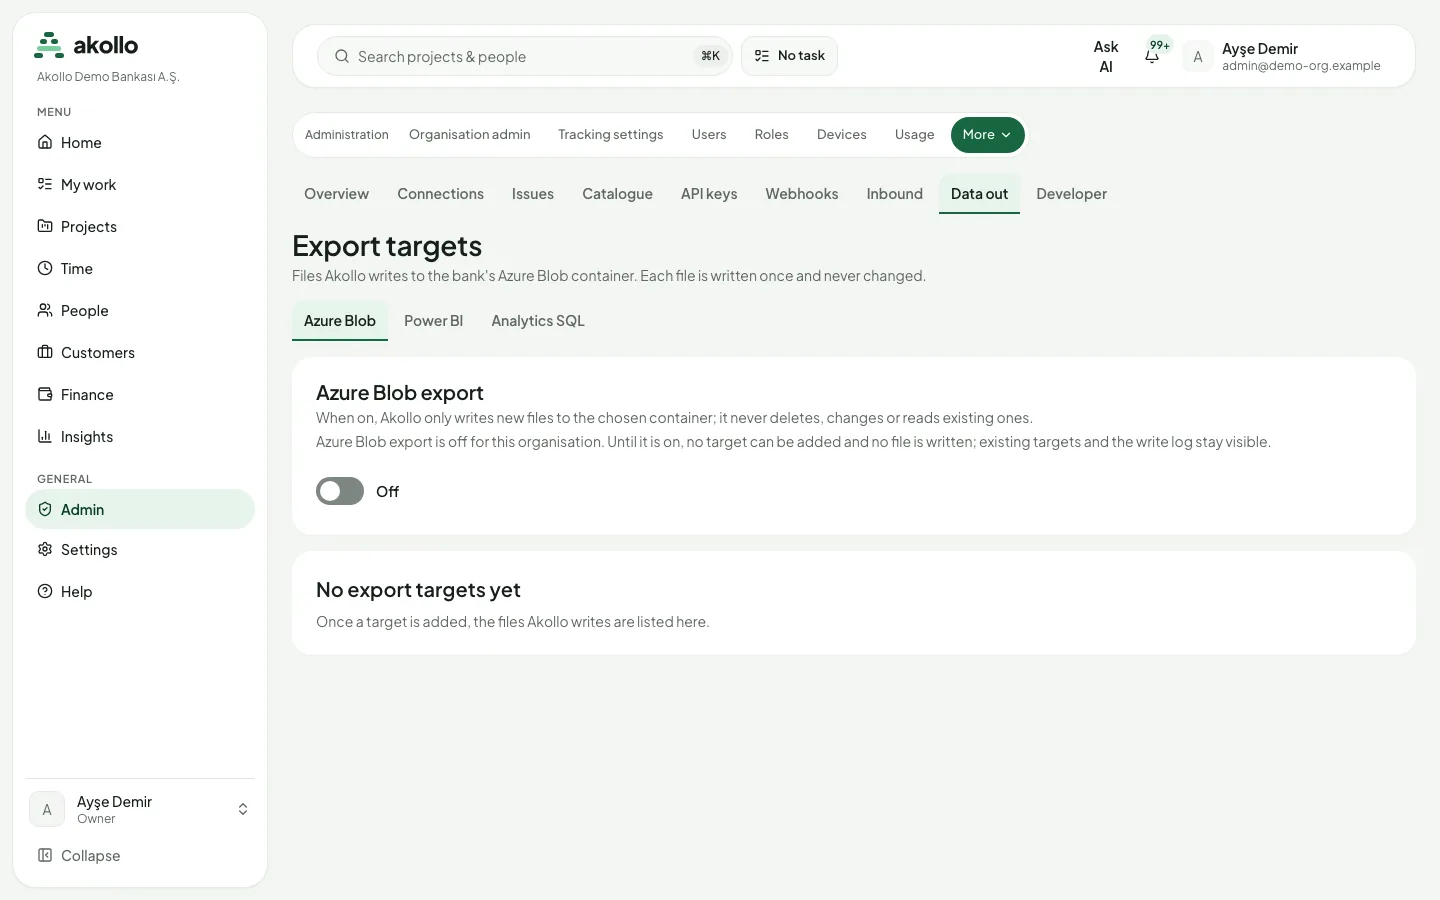Viewport: 1440px width, 900px height.
Task: Click the Projects folder icon
Action: [45, 226]
